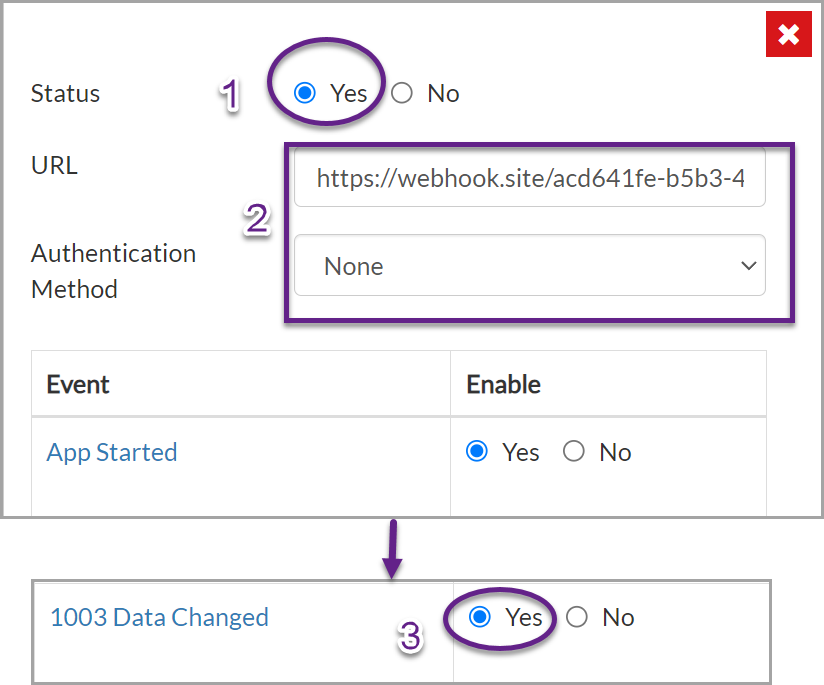
Task: Select Yes for 1003 Data Changed
Action: pos(480,617)
